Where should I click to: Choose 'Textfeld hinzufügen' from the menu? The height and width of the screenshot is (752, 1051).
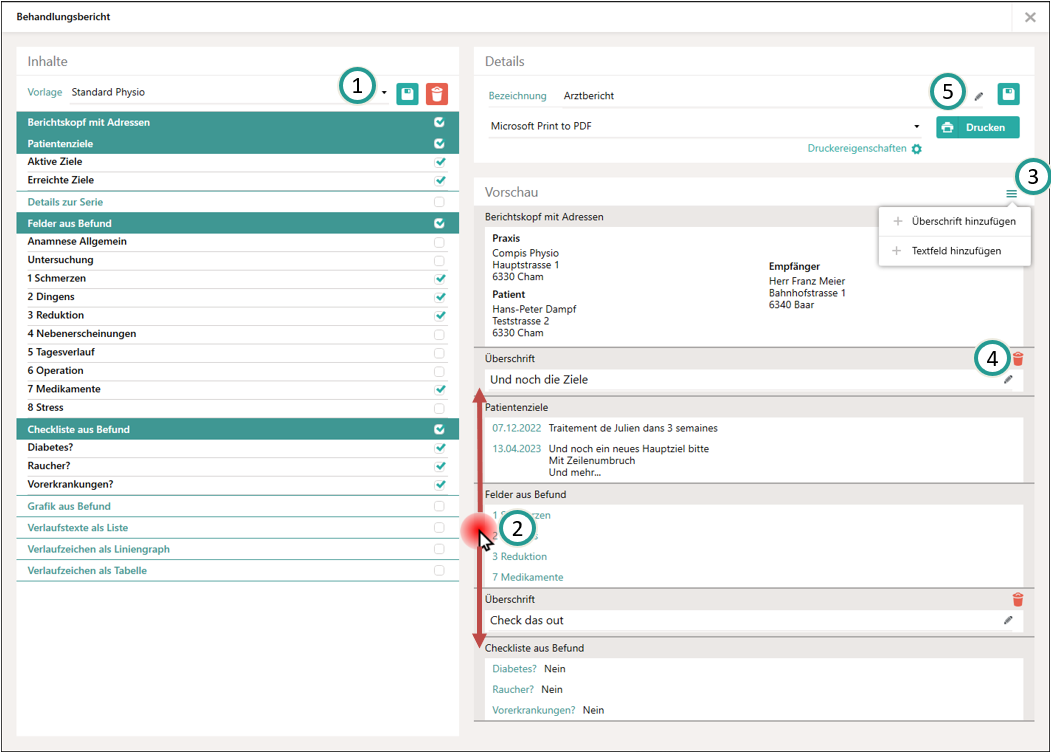click(x=956, y=251)
